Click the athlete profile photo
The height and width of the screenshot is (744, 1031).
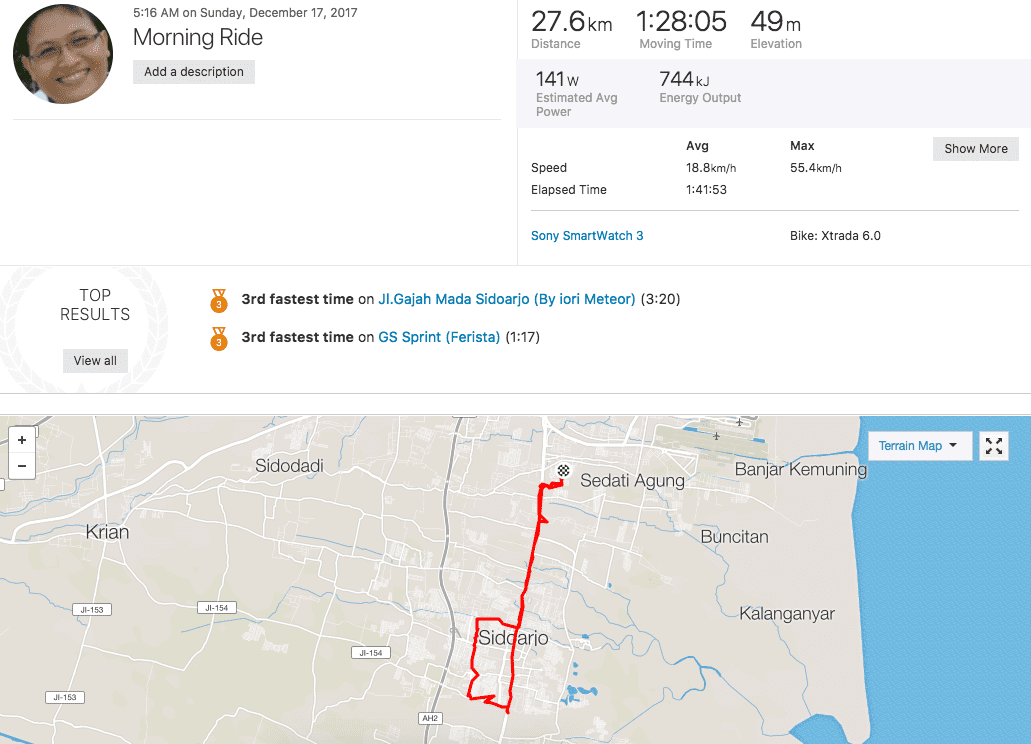tap(63, 54)
